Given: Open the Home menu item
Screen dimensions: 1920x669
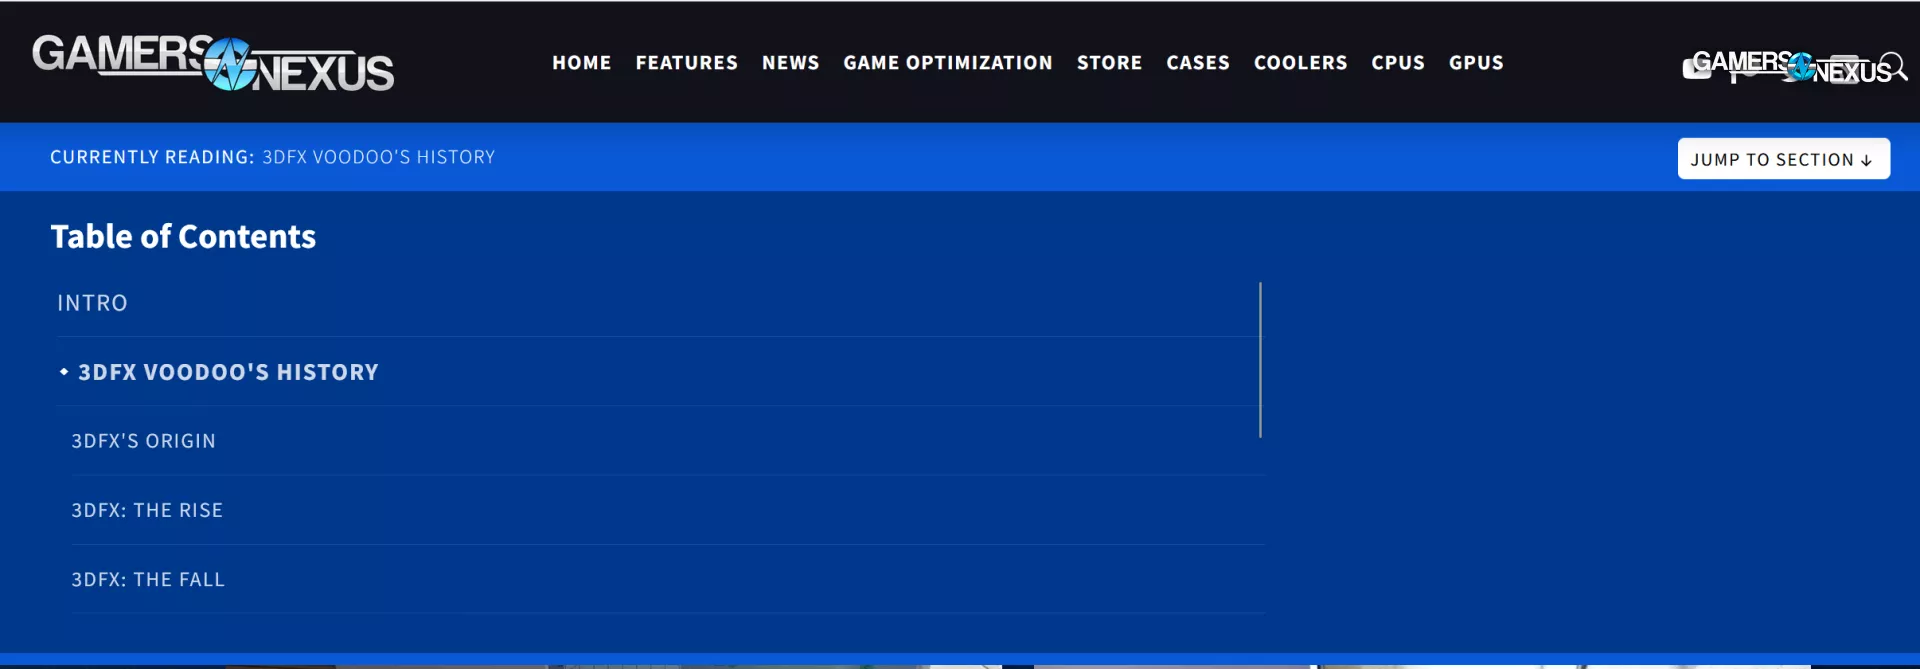Looking at the screenshot, I should tap(581, 62).
